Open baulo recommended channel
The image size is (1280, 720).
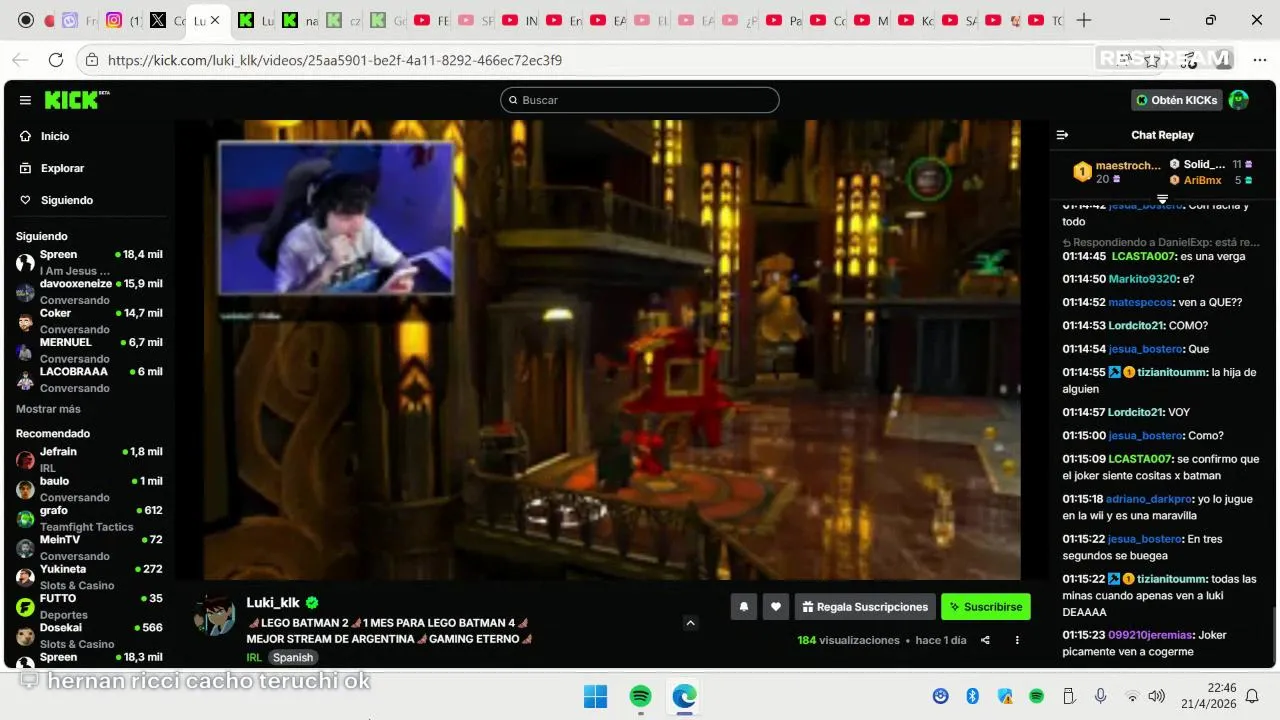point(88,488)
